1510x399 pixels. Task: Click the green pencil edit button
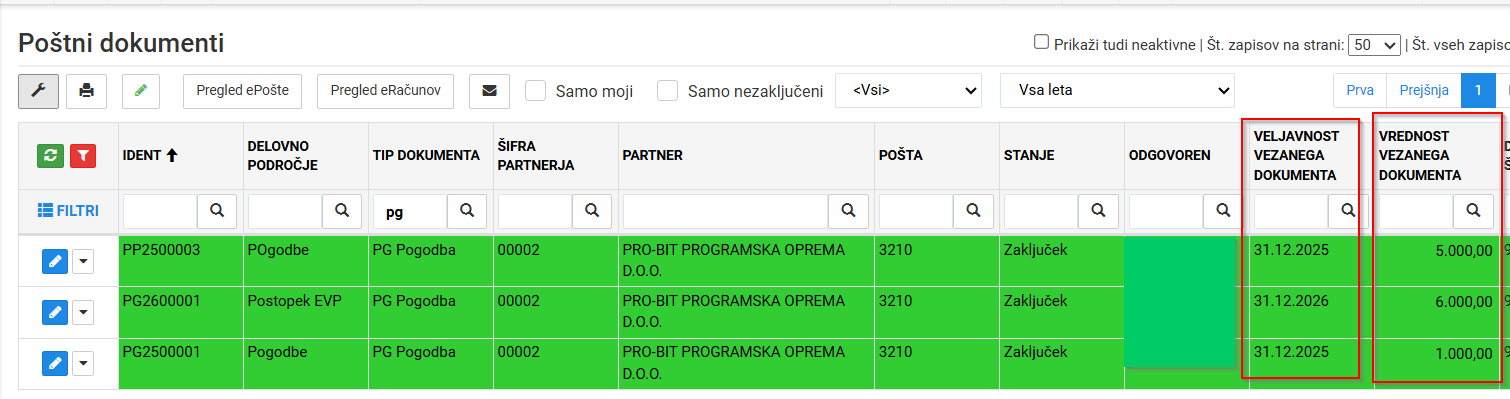(x=141, y=91)
